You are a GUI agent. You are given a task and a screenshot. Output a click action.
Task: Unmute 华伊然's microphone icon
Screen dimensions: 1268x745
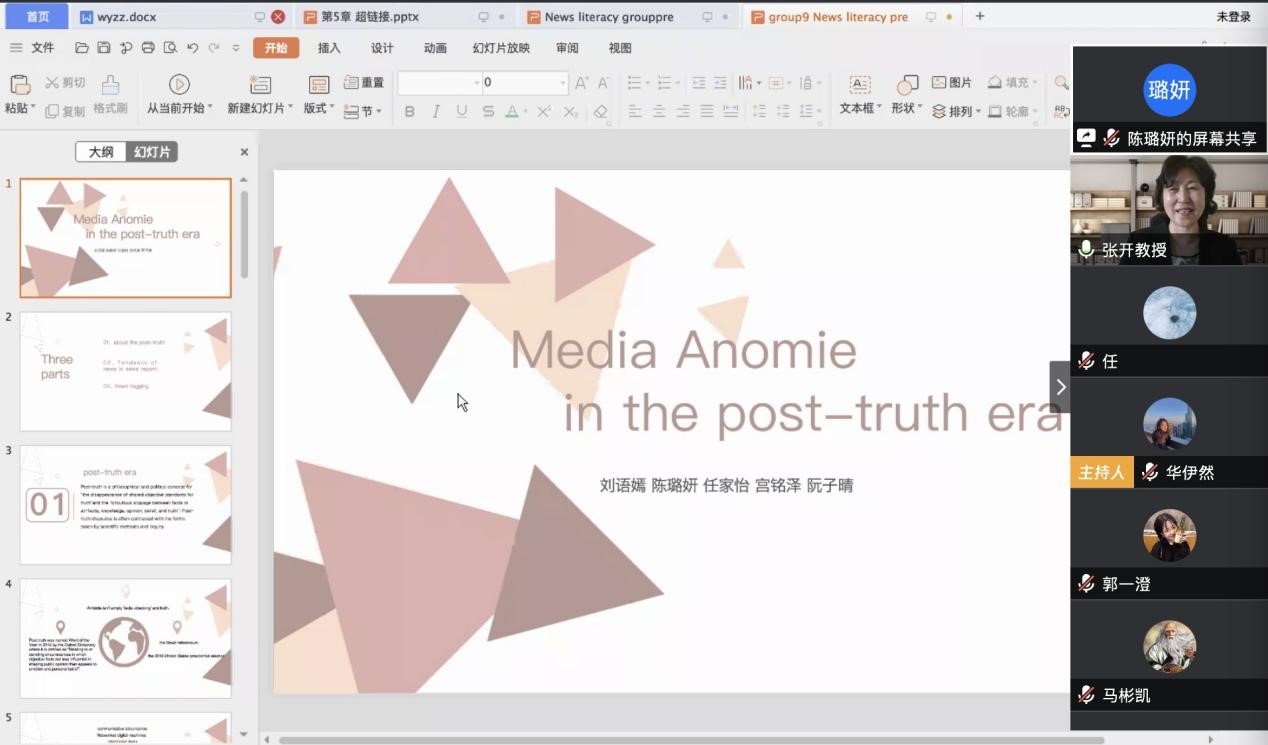pos(1150,473)
